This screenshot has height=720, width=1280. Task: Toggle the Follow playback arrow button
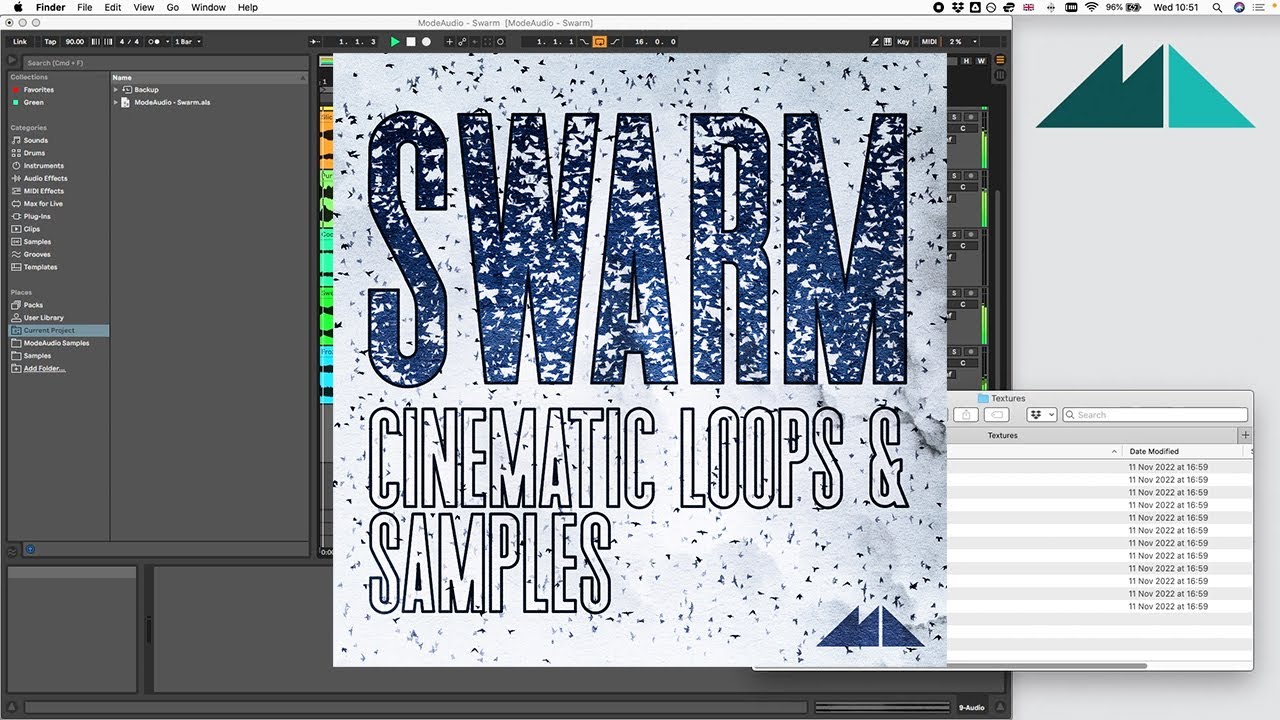[314, 42]
